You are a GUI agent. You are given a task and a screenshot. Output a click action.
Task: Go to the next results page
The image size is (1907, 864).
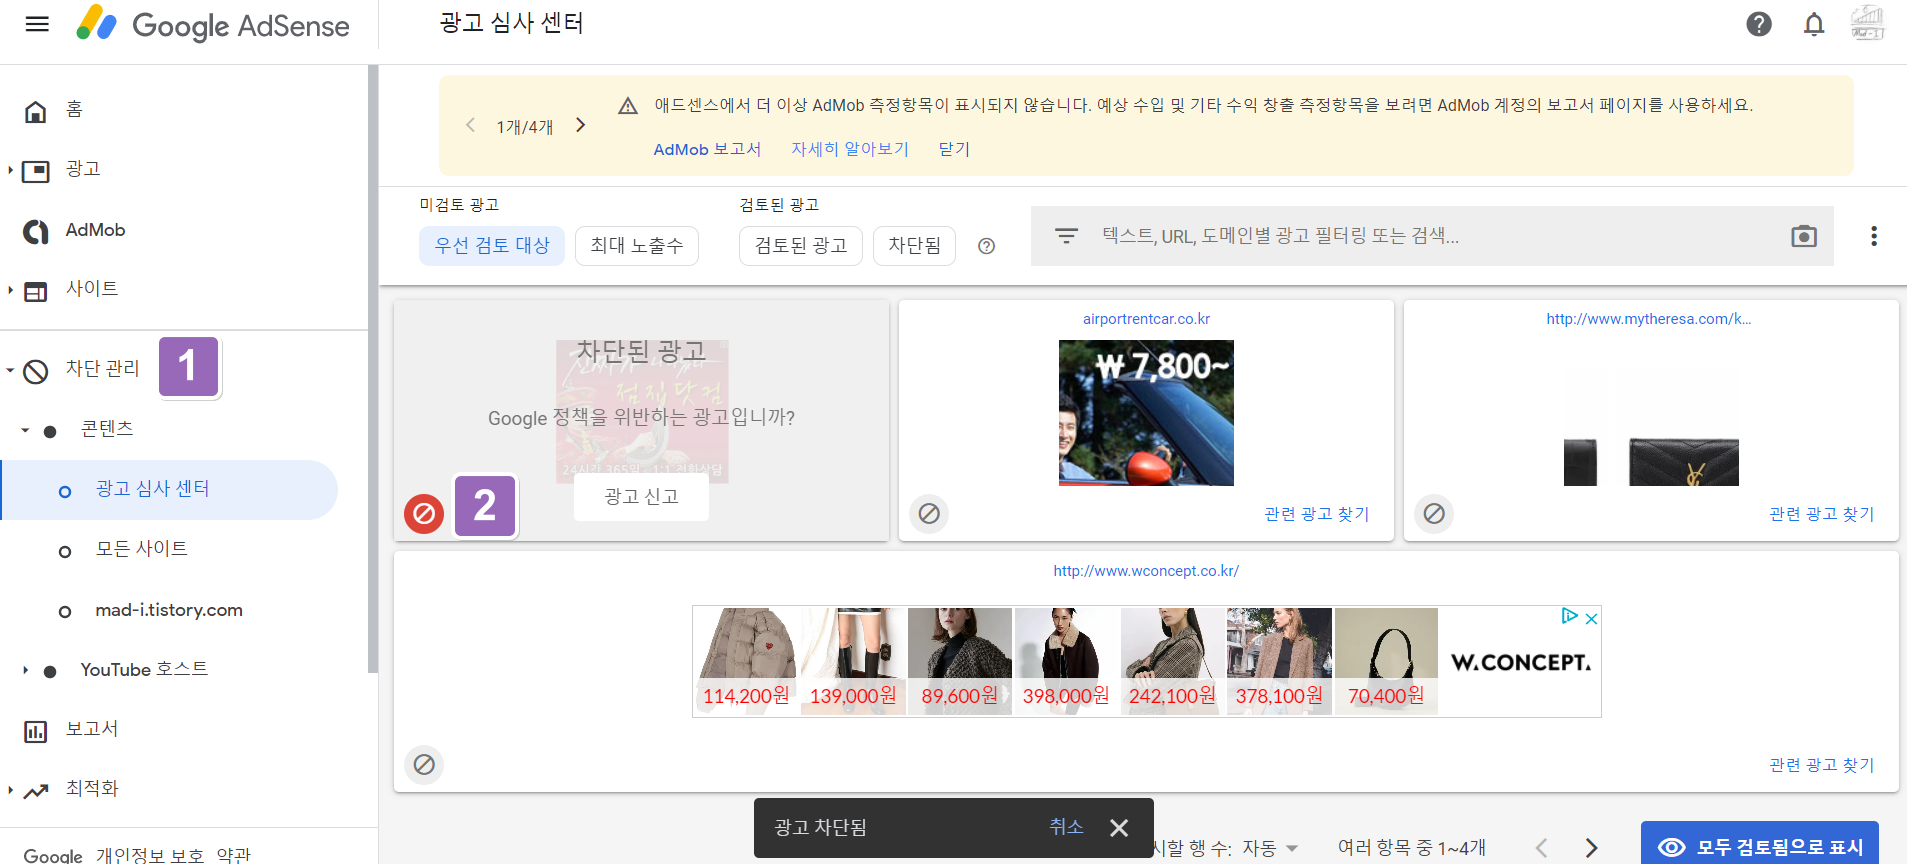point(1591,848)
